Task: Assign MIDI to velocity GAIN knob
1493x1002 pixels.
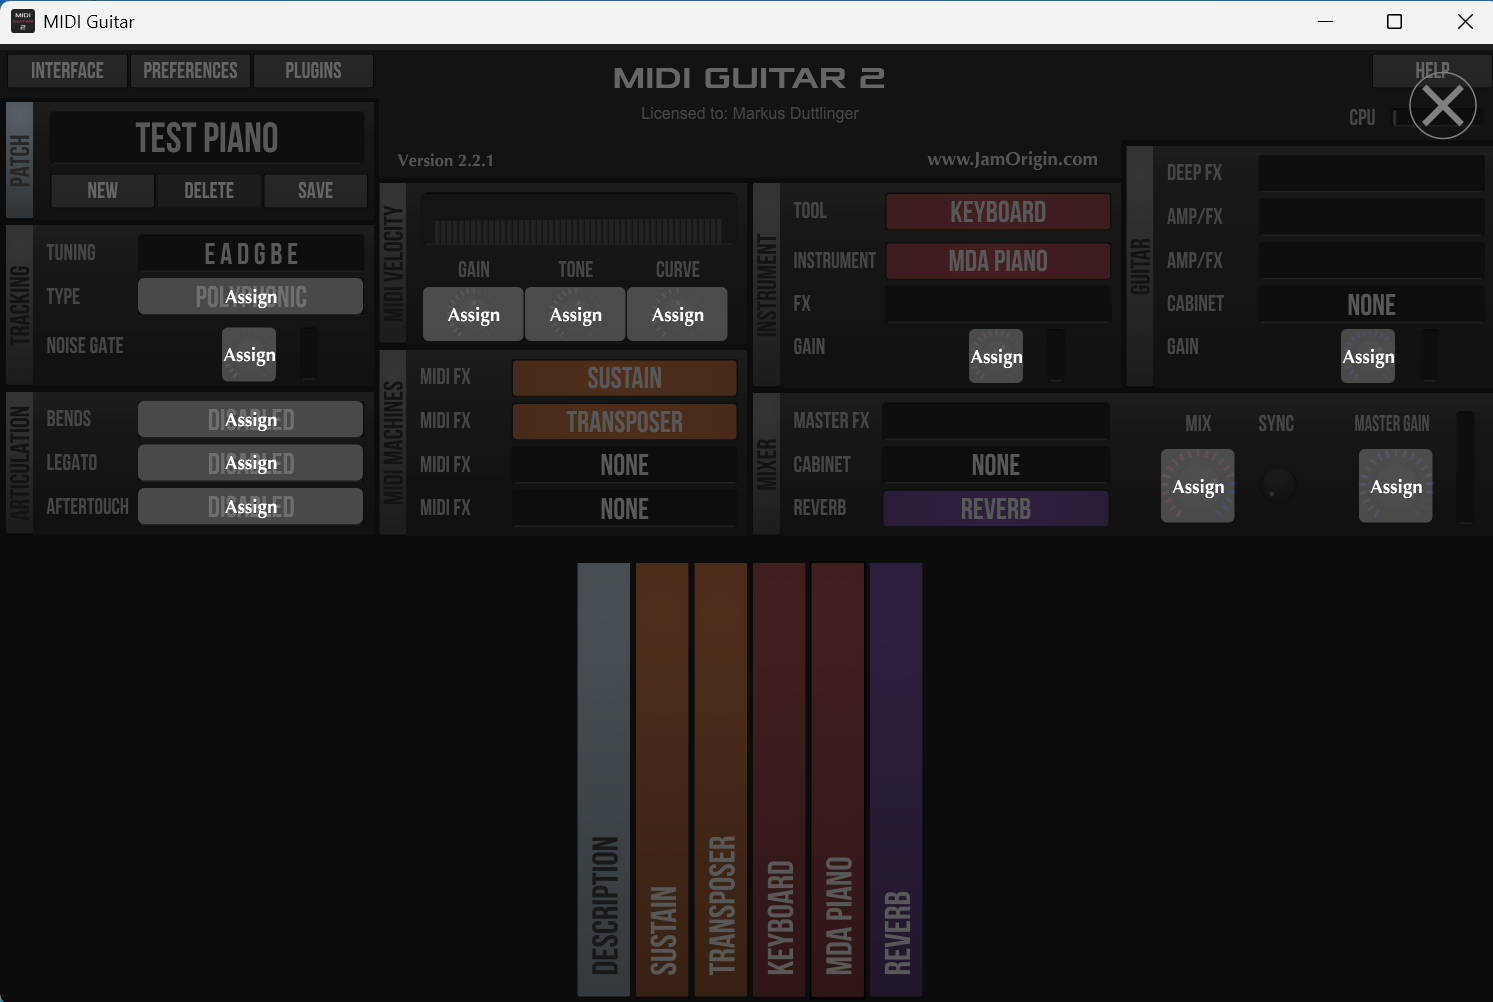Action: coord(473,315)
